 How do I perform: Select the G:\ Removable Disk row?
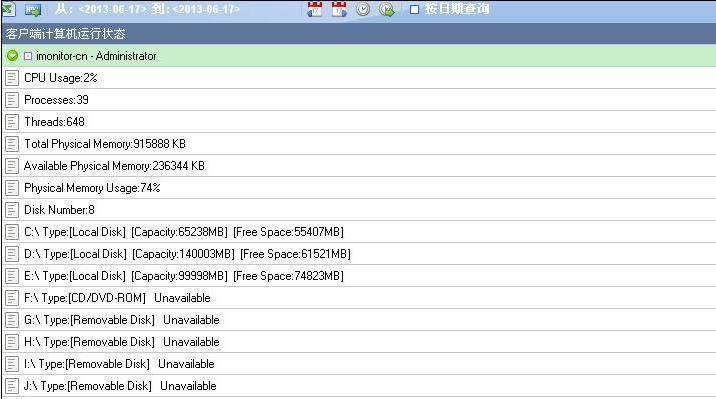[359, 320]
